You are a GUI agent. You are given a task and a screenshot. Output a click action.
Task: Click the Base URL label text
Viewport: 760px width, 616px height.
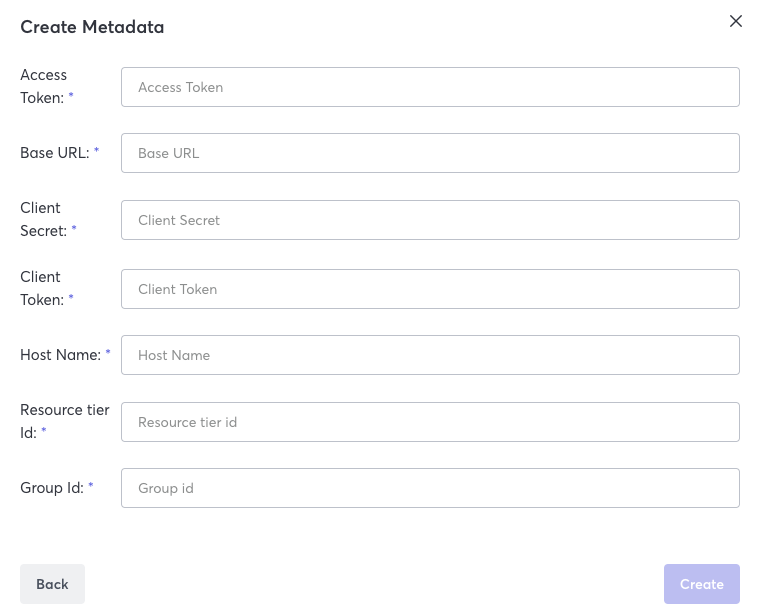54,153
